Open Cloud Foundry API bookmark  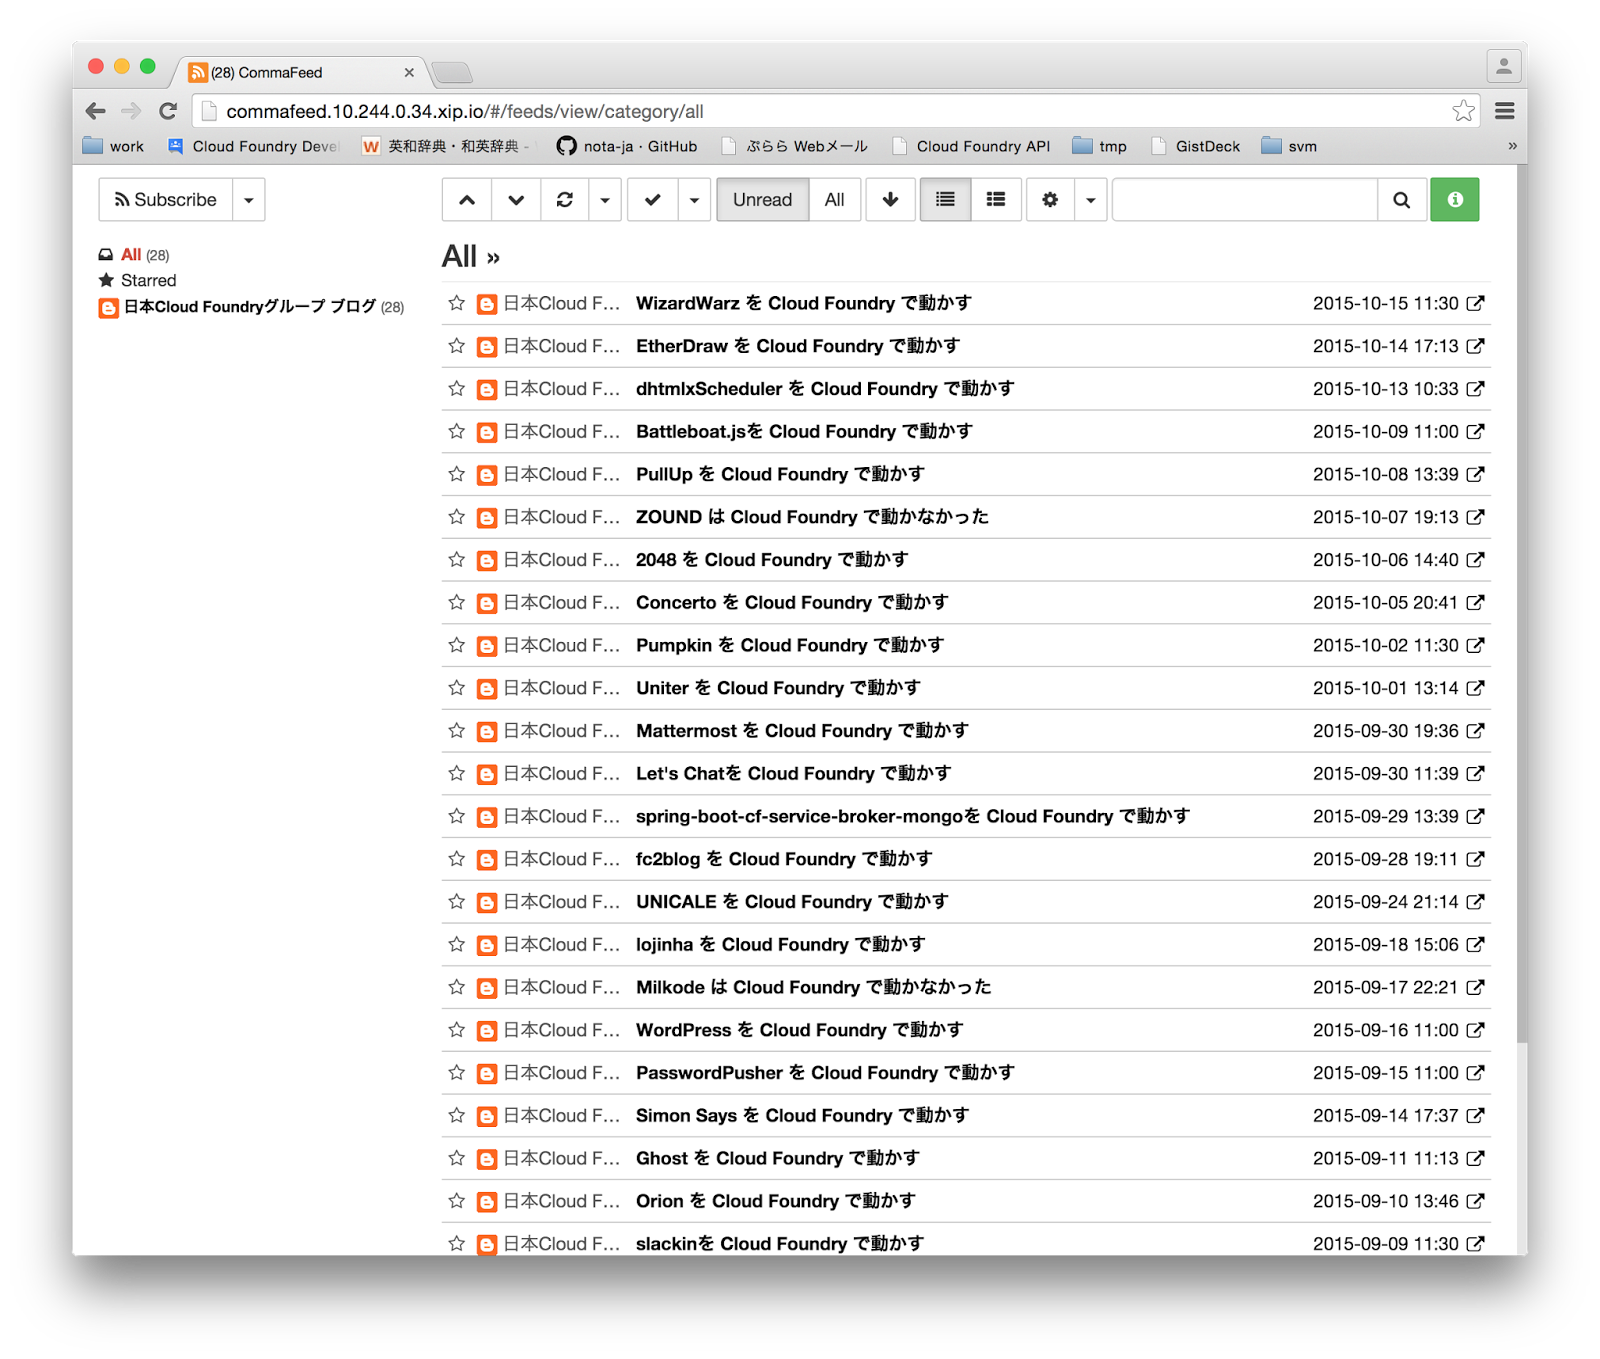click(970, 146)
